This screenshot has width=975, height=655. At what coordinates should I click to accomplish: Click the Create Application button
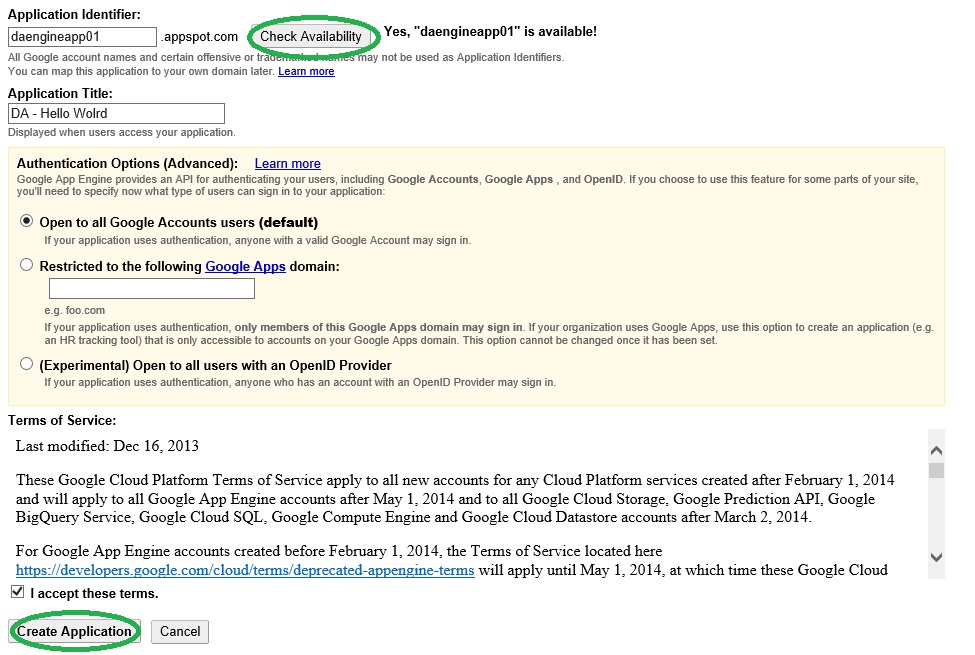pyautogui.click(x=74, y=632)
